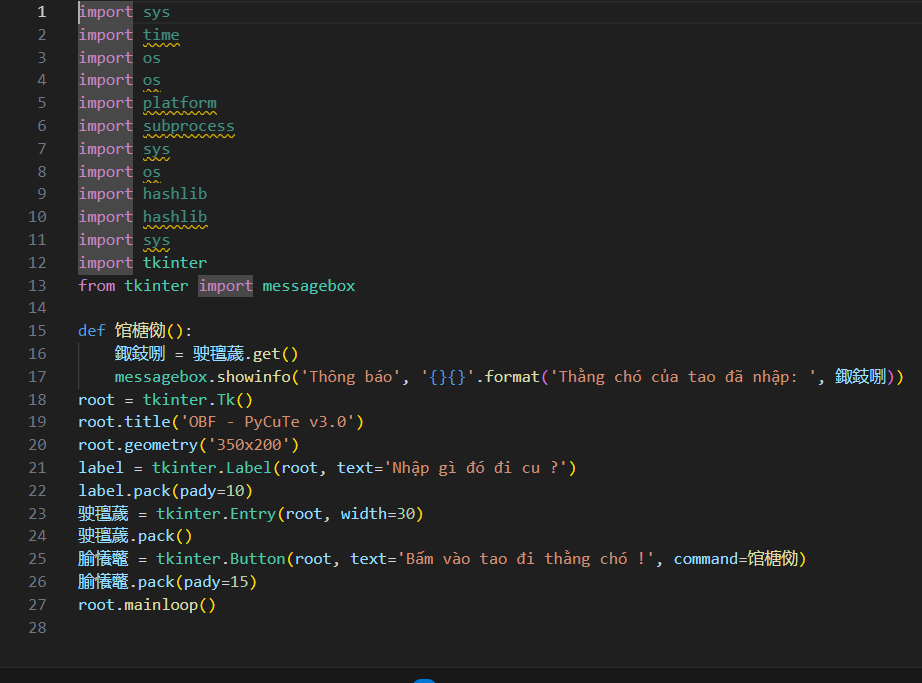Click line number 1 in the gutter
Image resolution: width=922 pixels, height=683 pixels.
point(42,12)
